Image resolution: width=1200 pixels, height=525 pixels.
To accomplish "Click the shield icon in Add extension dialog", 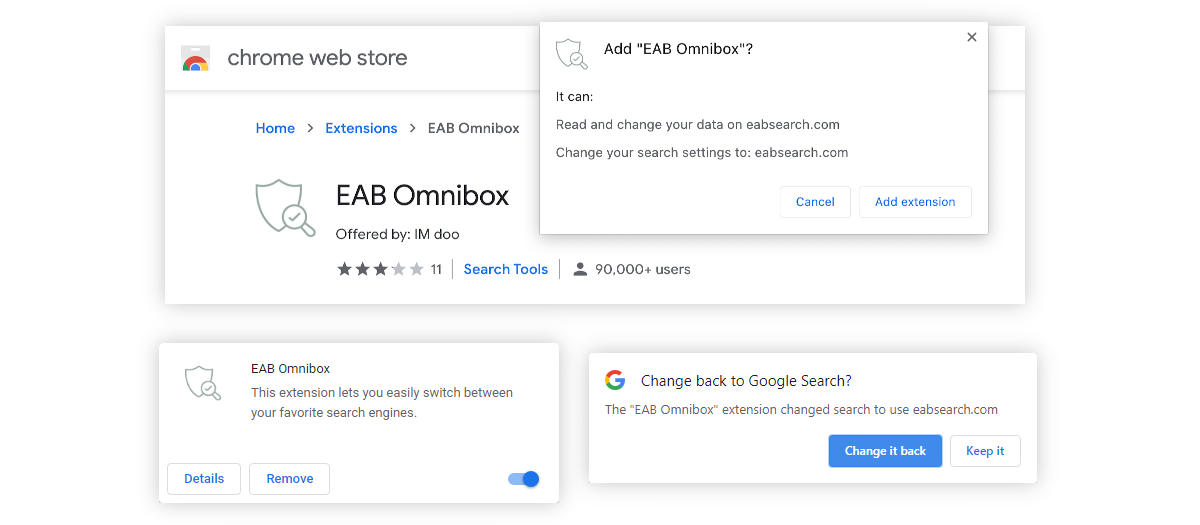I will click(x=572, y=54).
